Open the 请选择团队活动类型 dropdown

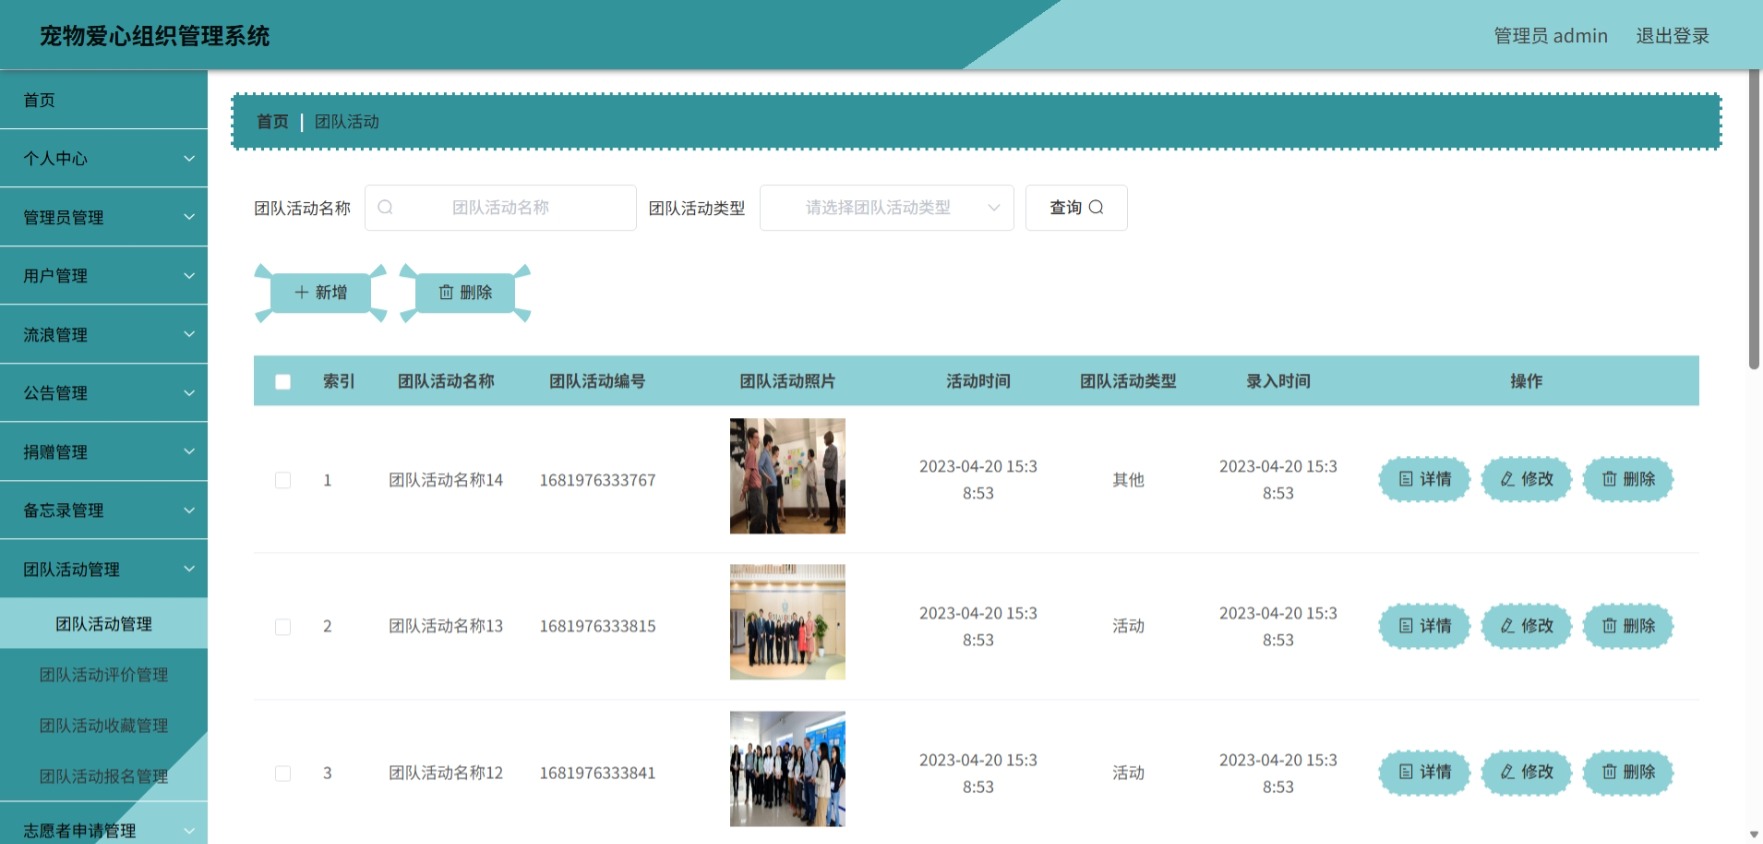(887, 208)
